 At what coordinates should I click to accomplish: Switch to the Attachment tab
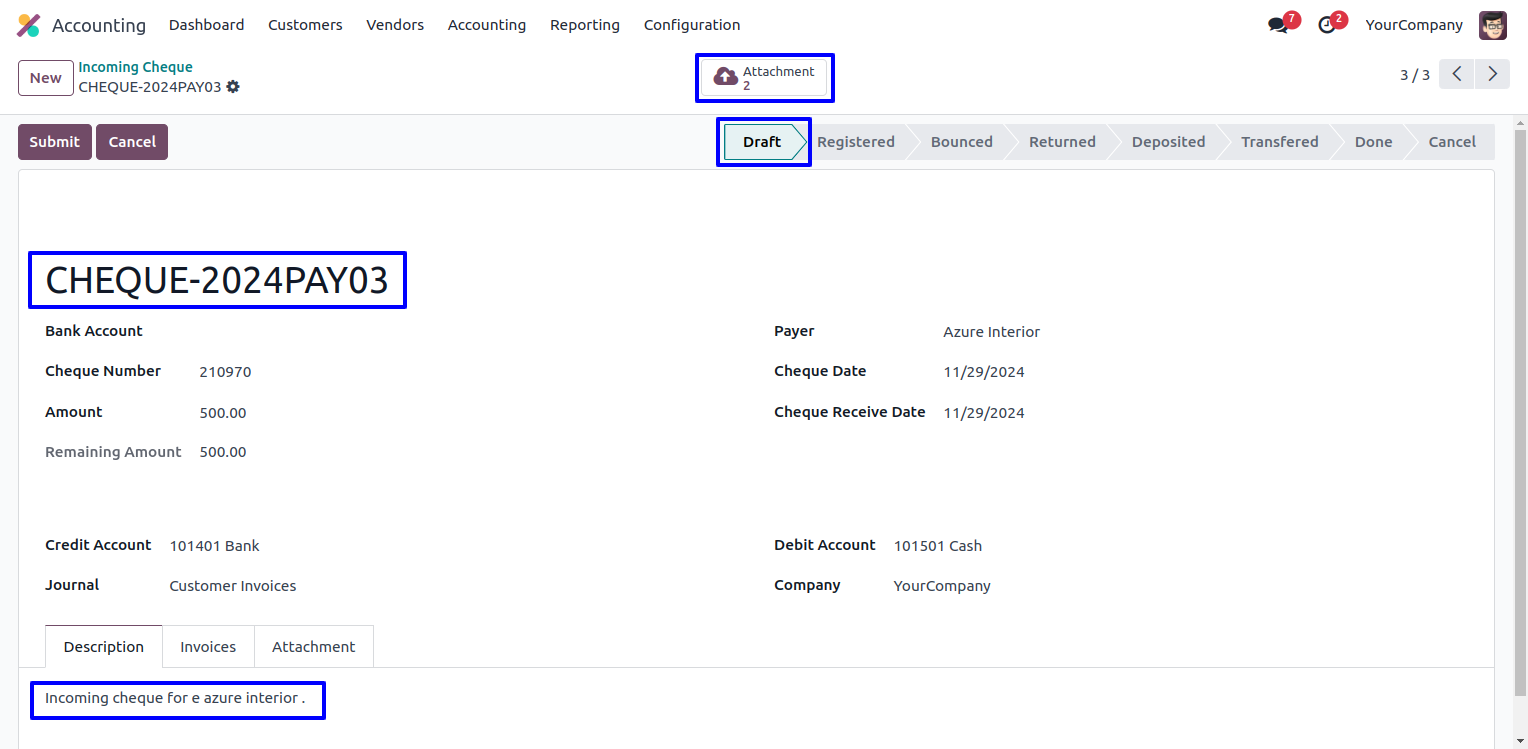313,647
